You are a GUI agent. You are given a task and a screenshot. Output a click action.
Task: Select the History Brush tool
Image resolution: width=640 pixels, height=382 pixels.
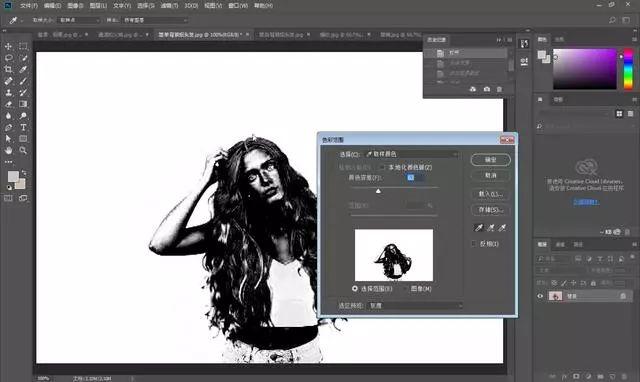tap(23, 93)
